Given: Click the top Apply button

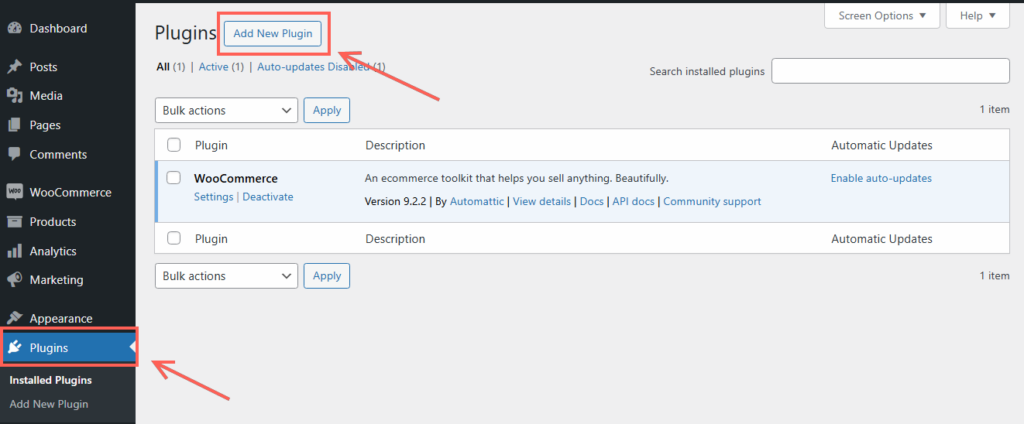Looking at the screenshot, I should tap(327, 110).
